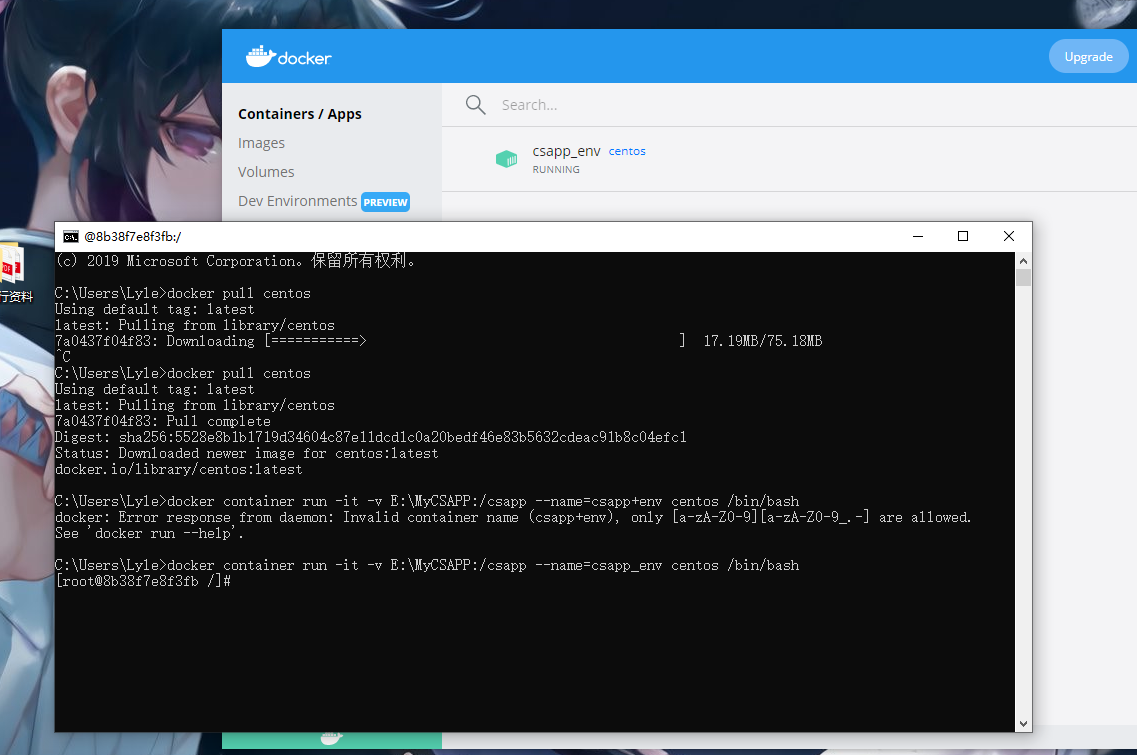Minimize the command prompt window
The height and width of the screenshot is (755, 1137).
click(x=917, y=236)
